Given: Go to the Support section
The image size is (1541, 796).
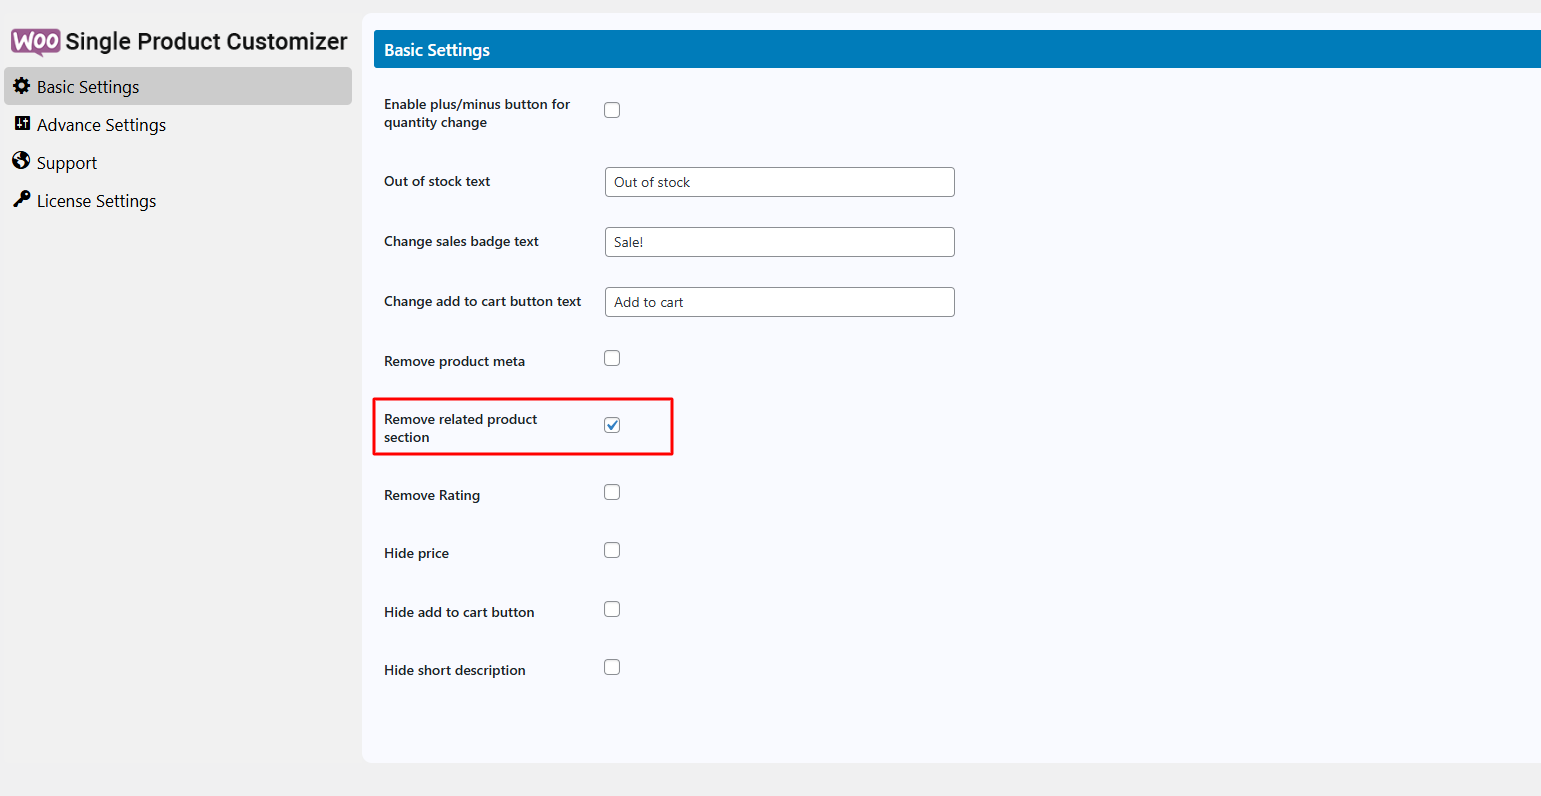Looking at the screenshot, I should point(67,163).
